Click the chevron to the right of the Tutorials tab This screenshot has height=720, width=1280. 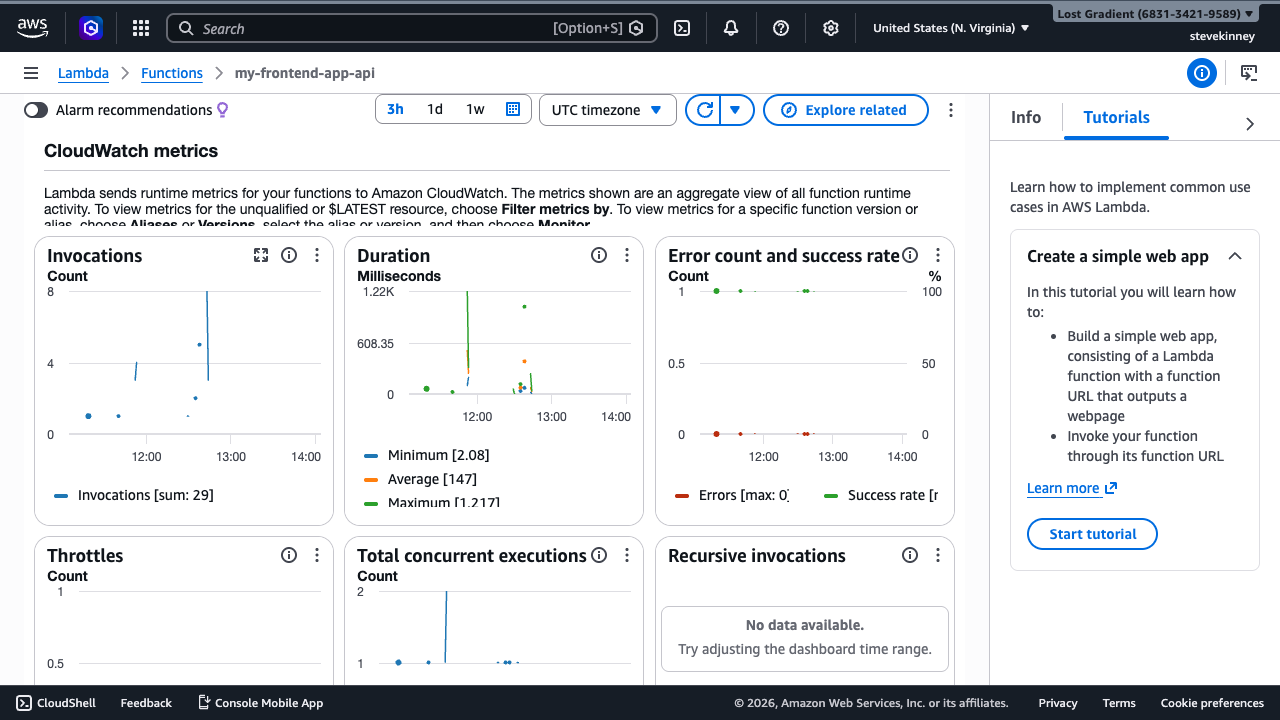coord(1250,123)
